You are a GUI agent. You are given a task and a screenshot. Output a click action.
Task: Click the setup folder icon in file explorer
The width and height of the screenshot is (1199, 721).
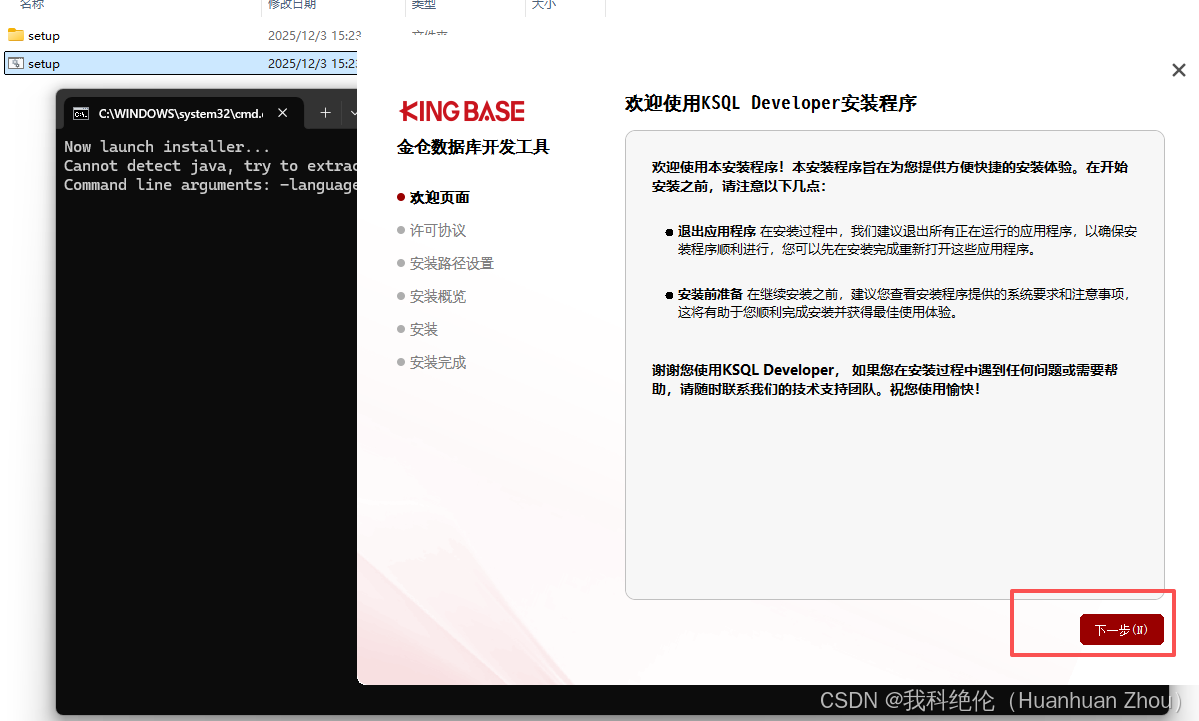pyautogui.click(x=16, y=35)
